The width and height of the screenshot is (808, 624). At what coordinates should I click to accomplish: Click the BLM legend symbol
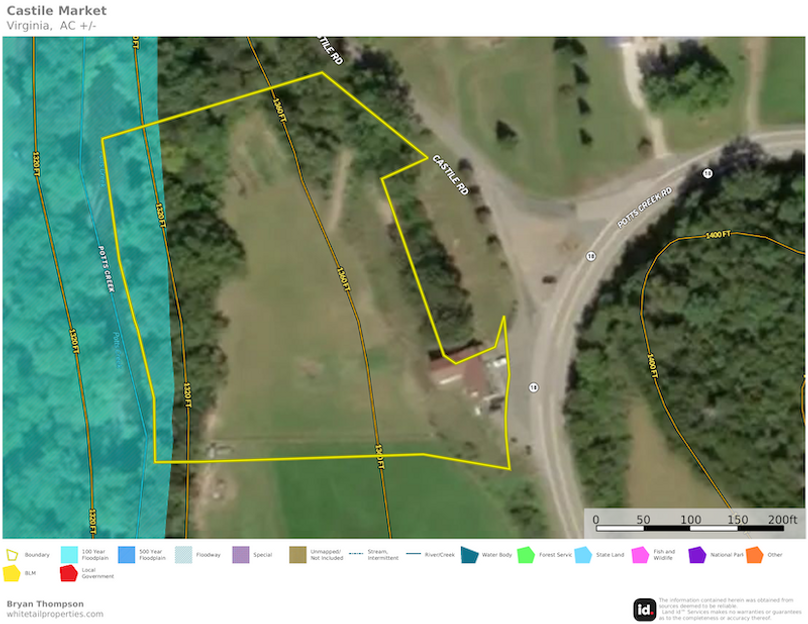coord(13,572)
